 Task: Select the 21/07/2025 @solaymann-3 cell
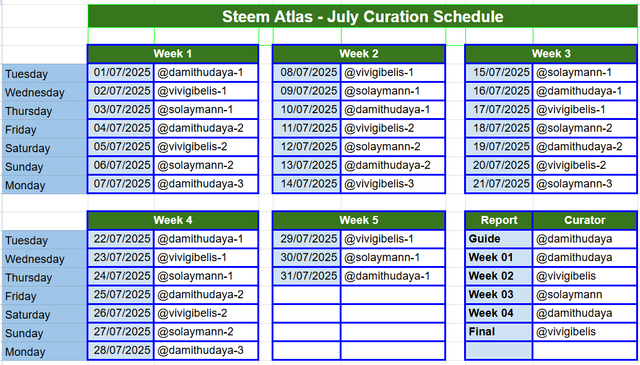(x=584, y=184)
